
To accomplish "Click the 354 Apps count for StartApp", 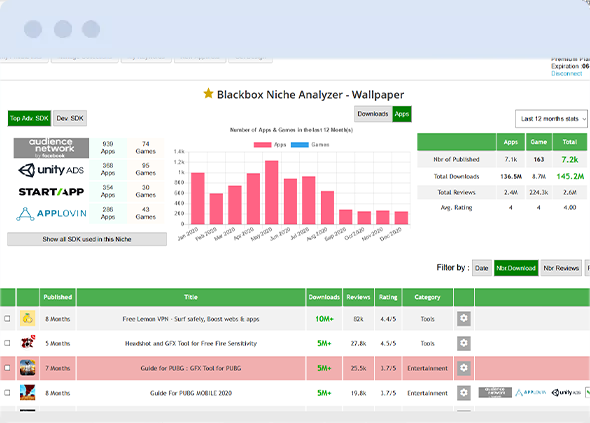I will (108, 191).
